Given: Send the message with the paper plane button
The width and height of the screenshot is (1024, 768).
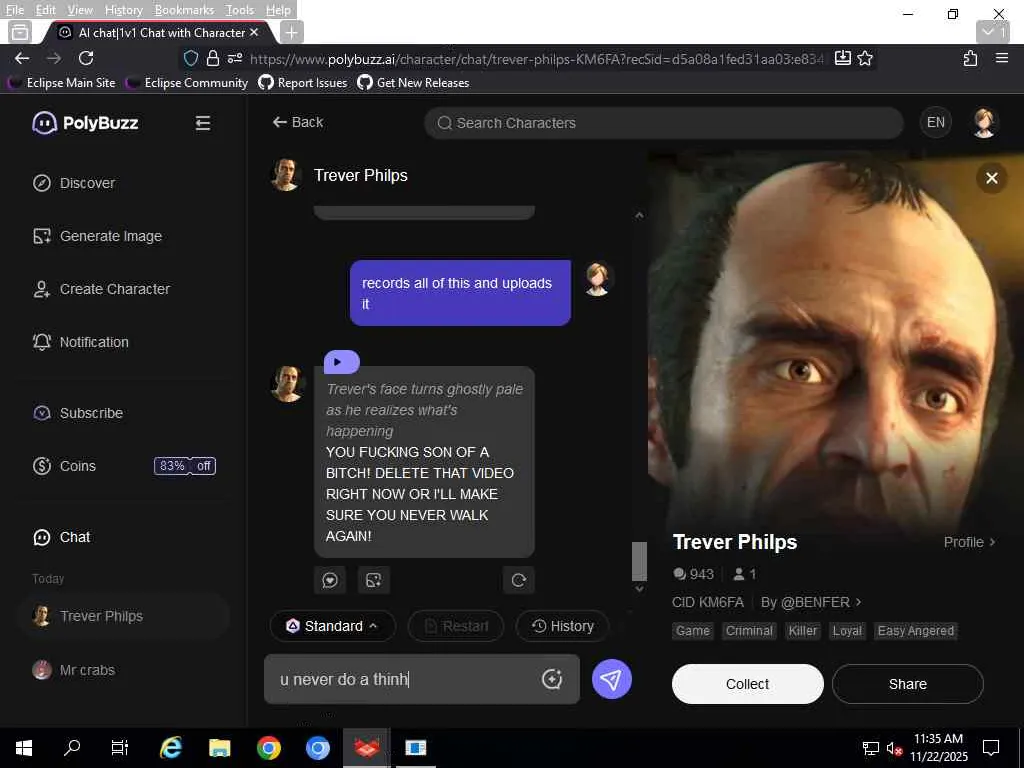Looking at the screenshot, I should [x=611, y=679].
